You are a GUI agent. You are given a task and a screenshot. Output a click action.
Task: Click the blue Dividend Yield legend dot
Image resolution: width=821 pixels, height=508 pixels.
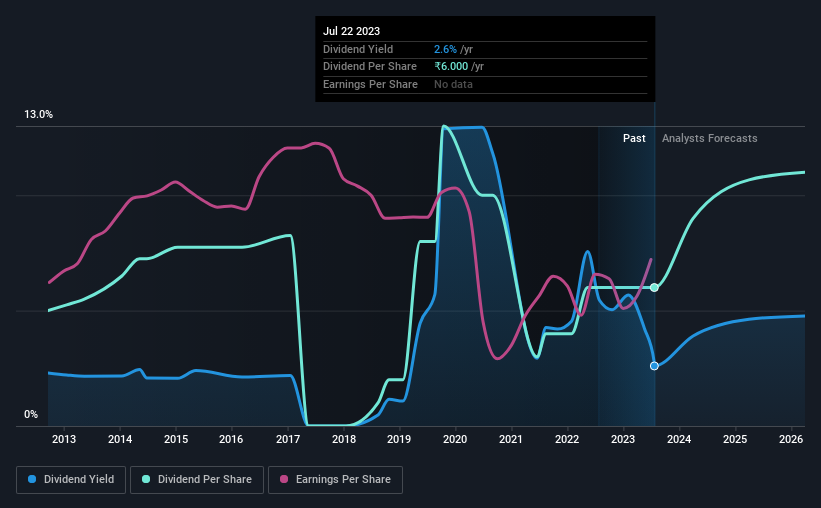click(x=32, y=479)
